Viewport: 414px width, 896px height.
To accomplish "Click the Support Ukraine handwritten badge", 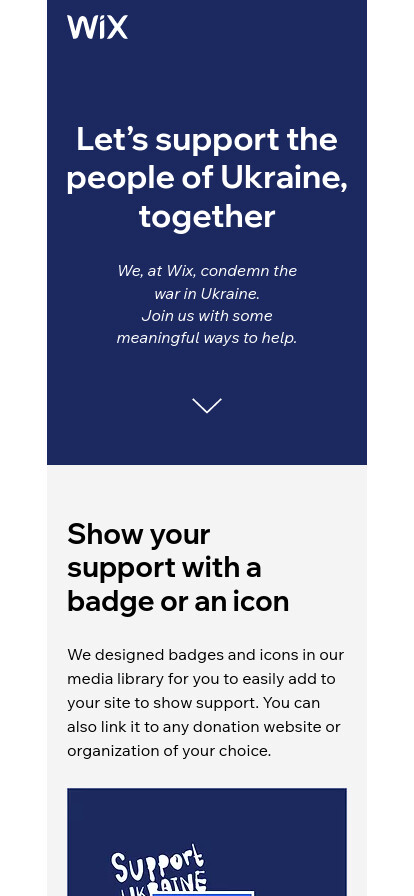I will click(158, 870).
